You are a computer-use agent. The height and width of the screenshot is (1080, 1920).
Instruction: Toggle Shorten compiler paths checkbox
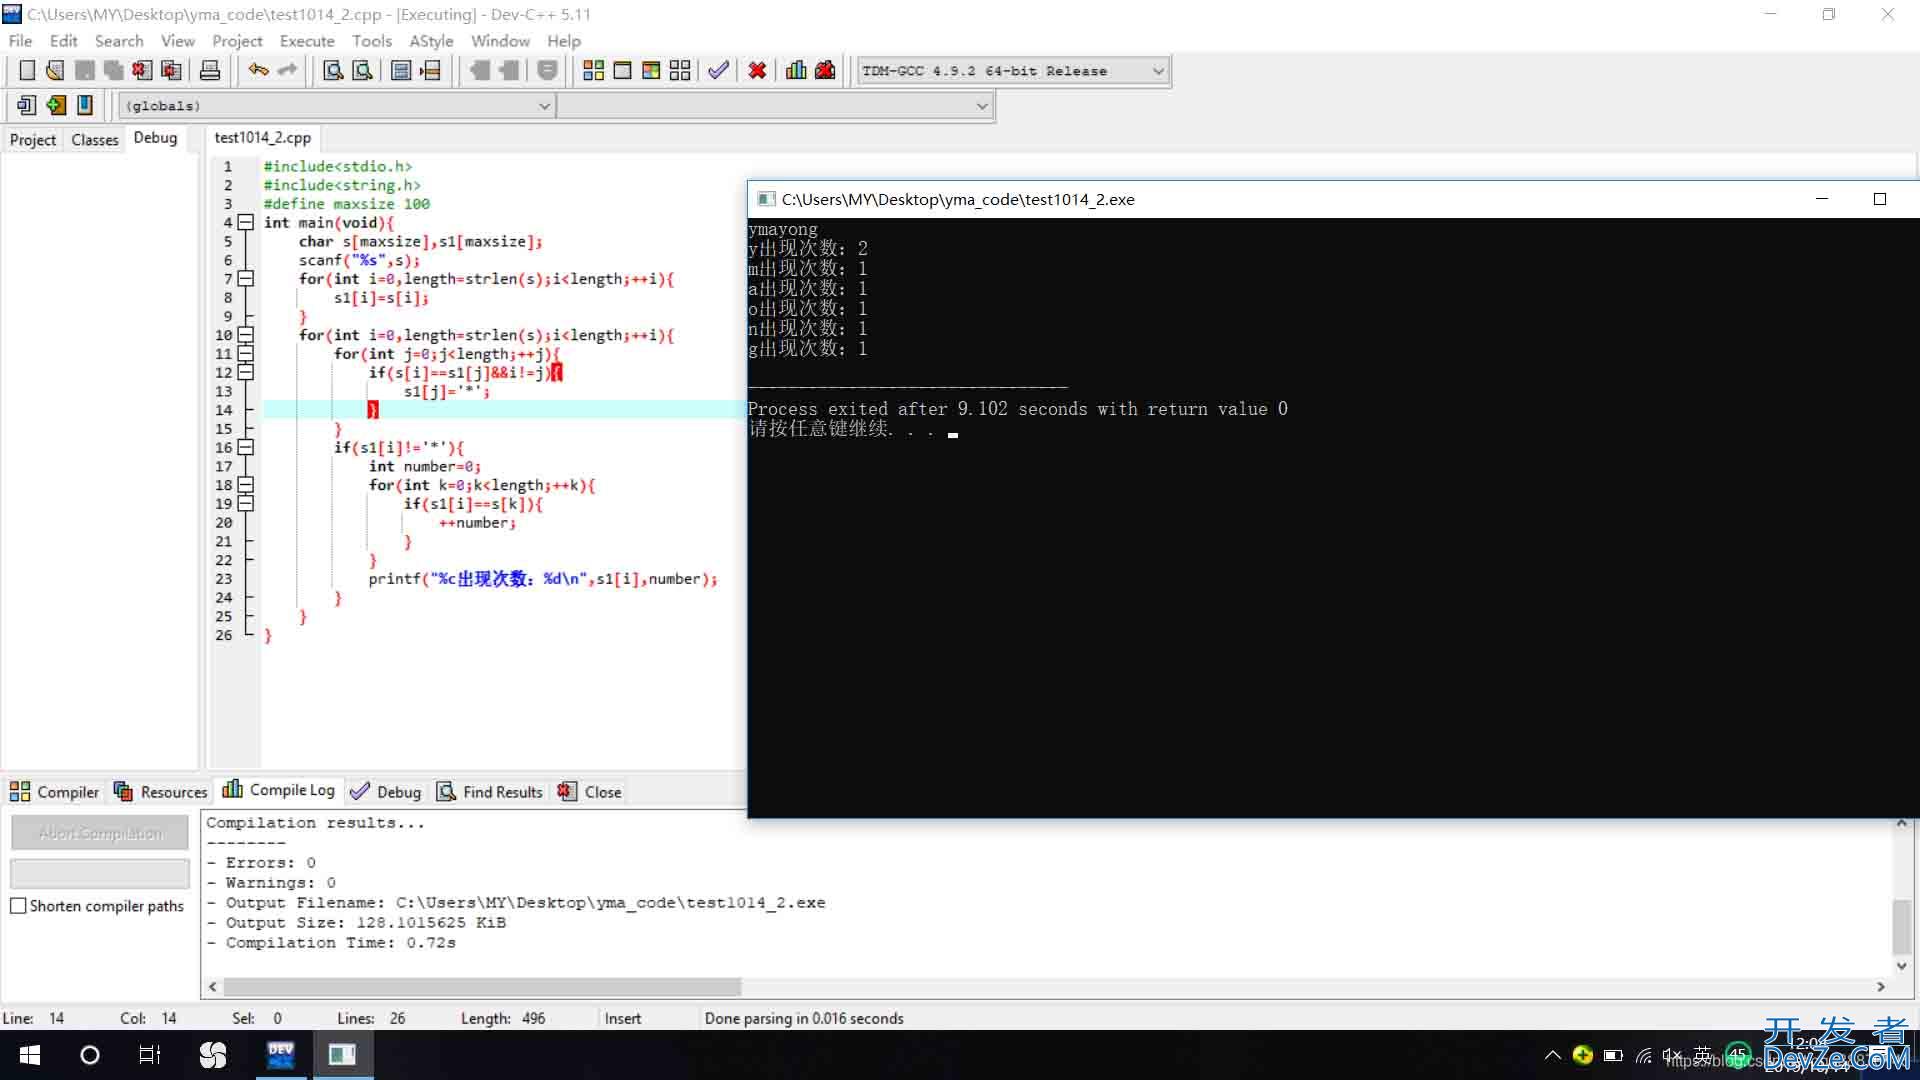pos(18,906)
